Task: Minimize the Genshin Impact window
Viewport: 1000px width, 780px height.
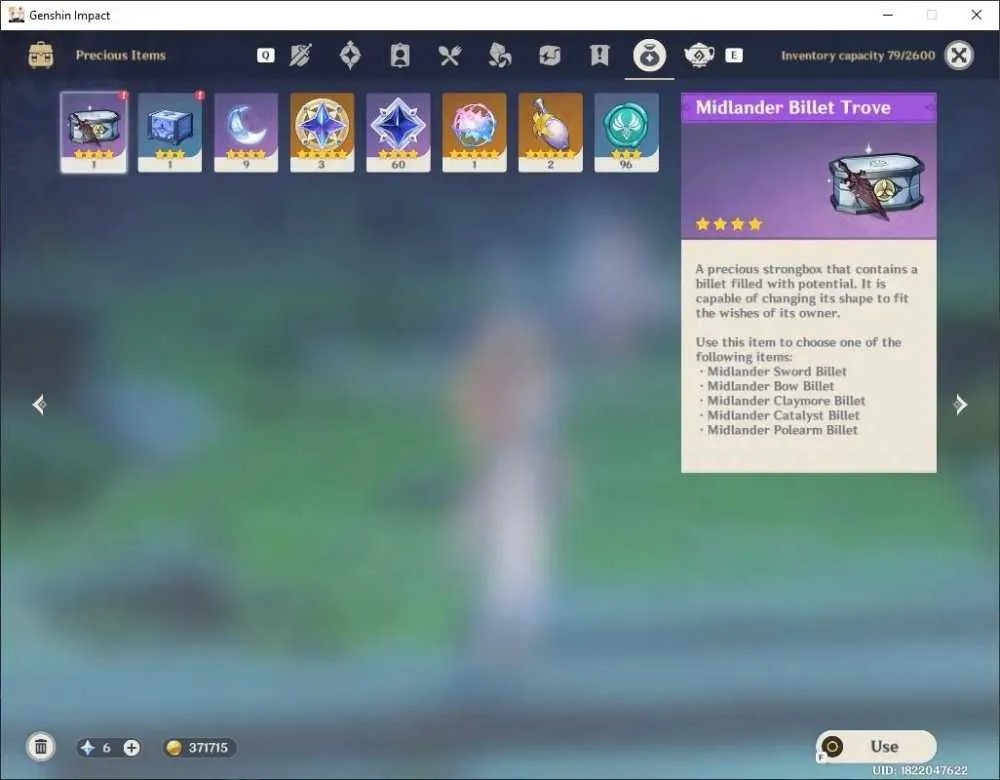Action: pyautogui.click(x=887, y=15)
